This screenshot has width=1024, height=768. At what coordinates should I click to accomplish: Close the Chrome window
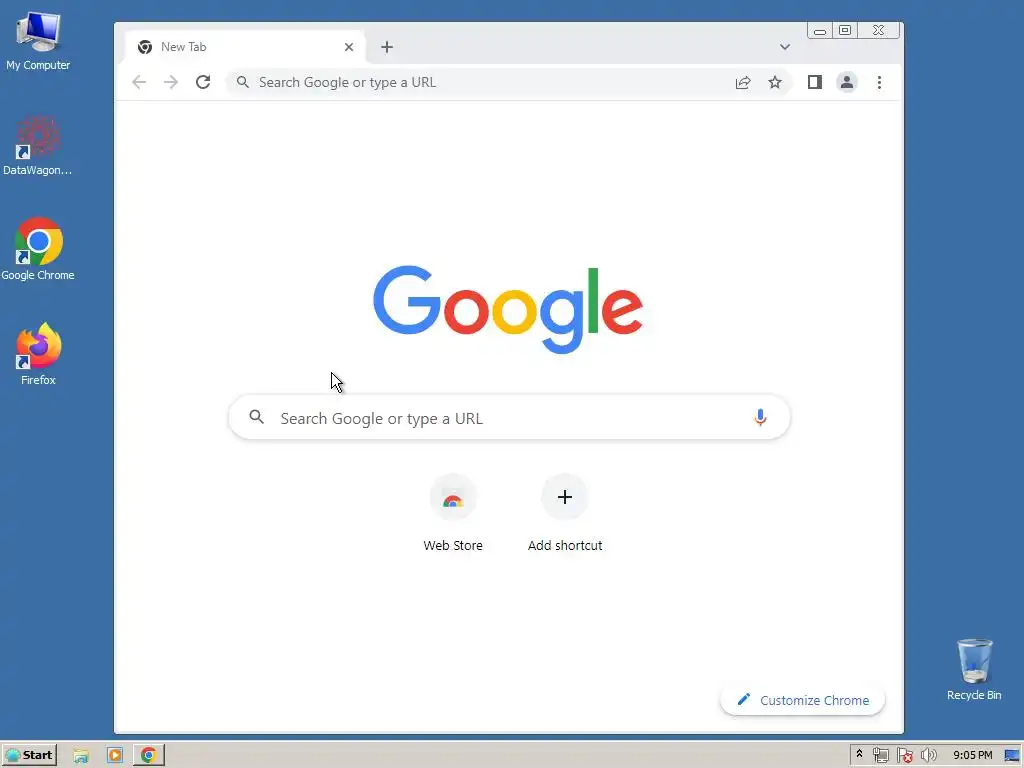pos(878,31)
